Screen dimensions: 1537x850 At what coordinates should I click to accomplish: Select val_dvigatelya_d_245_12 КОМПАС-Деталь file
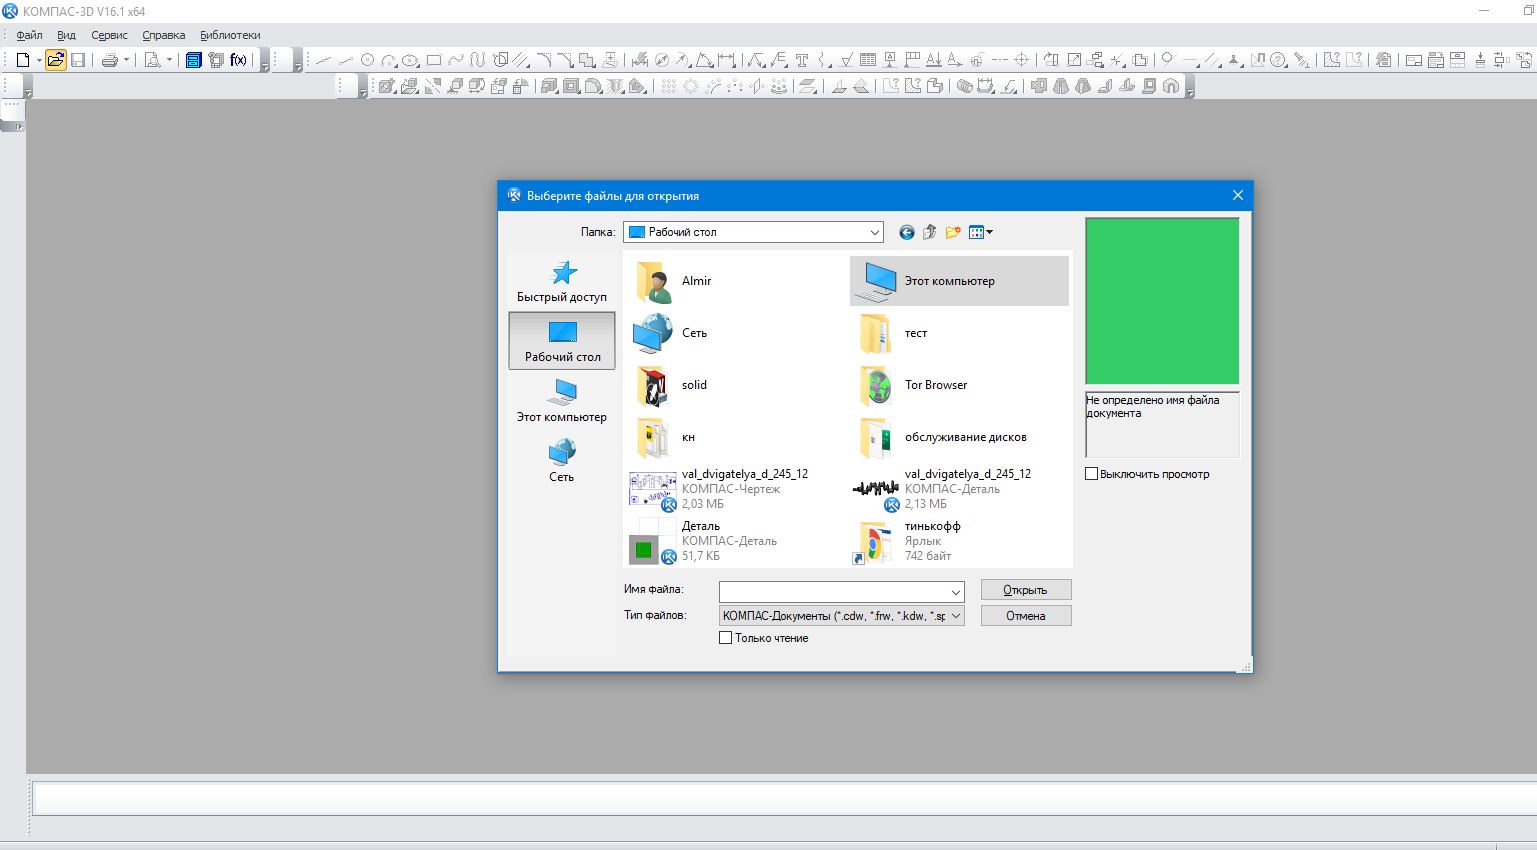(959, 489)
